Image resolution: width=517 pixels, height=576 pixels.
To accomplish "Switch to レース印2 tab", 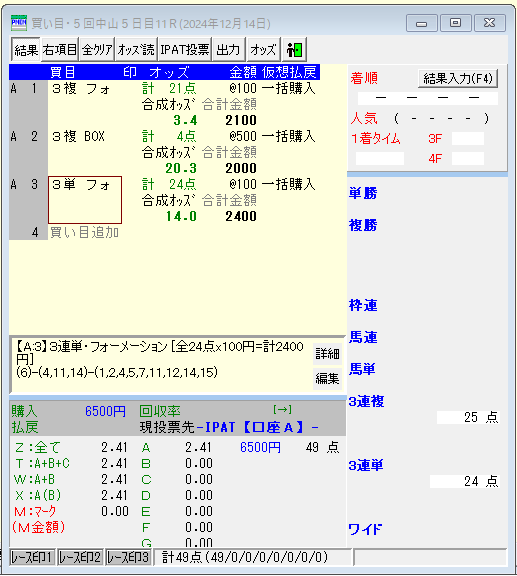I will pos(80,558).
